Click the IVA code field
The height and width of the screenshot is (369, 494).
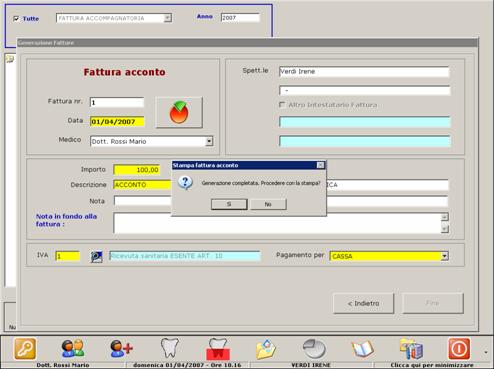click(x=68, y=256)
